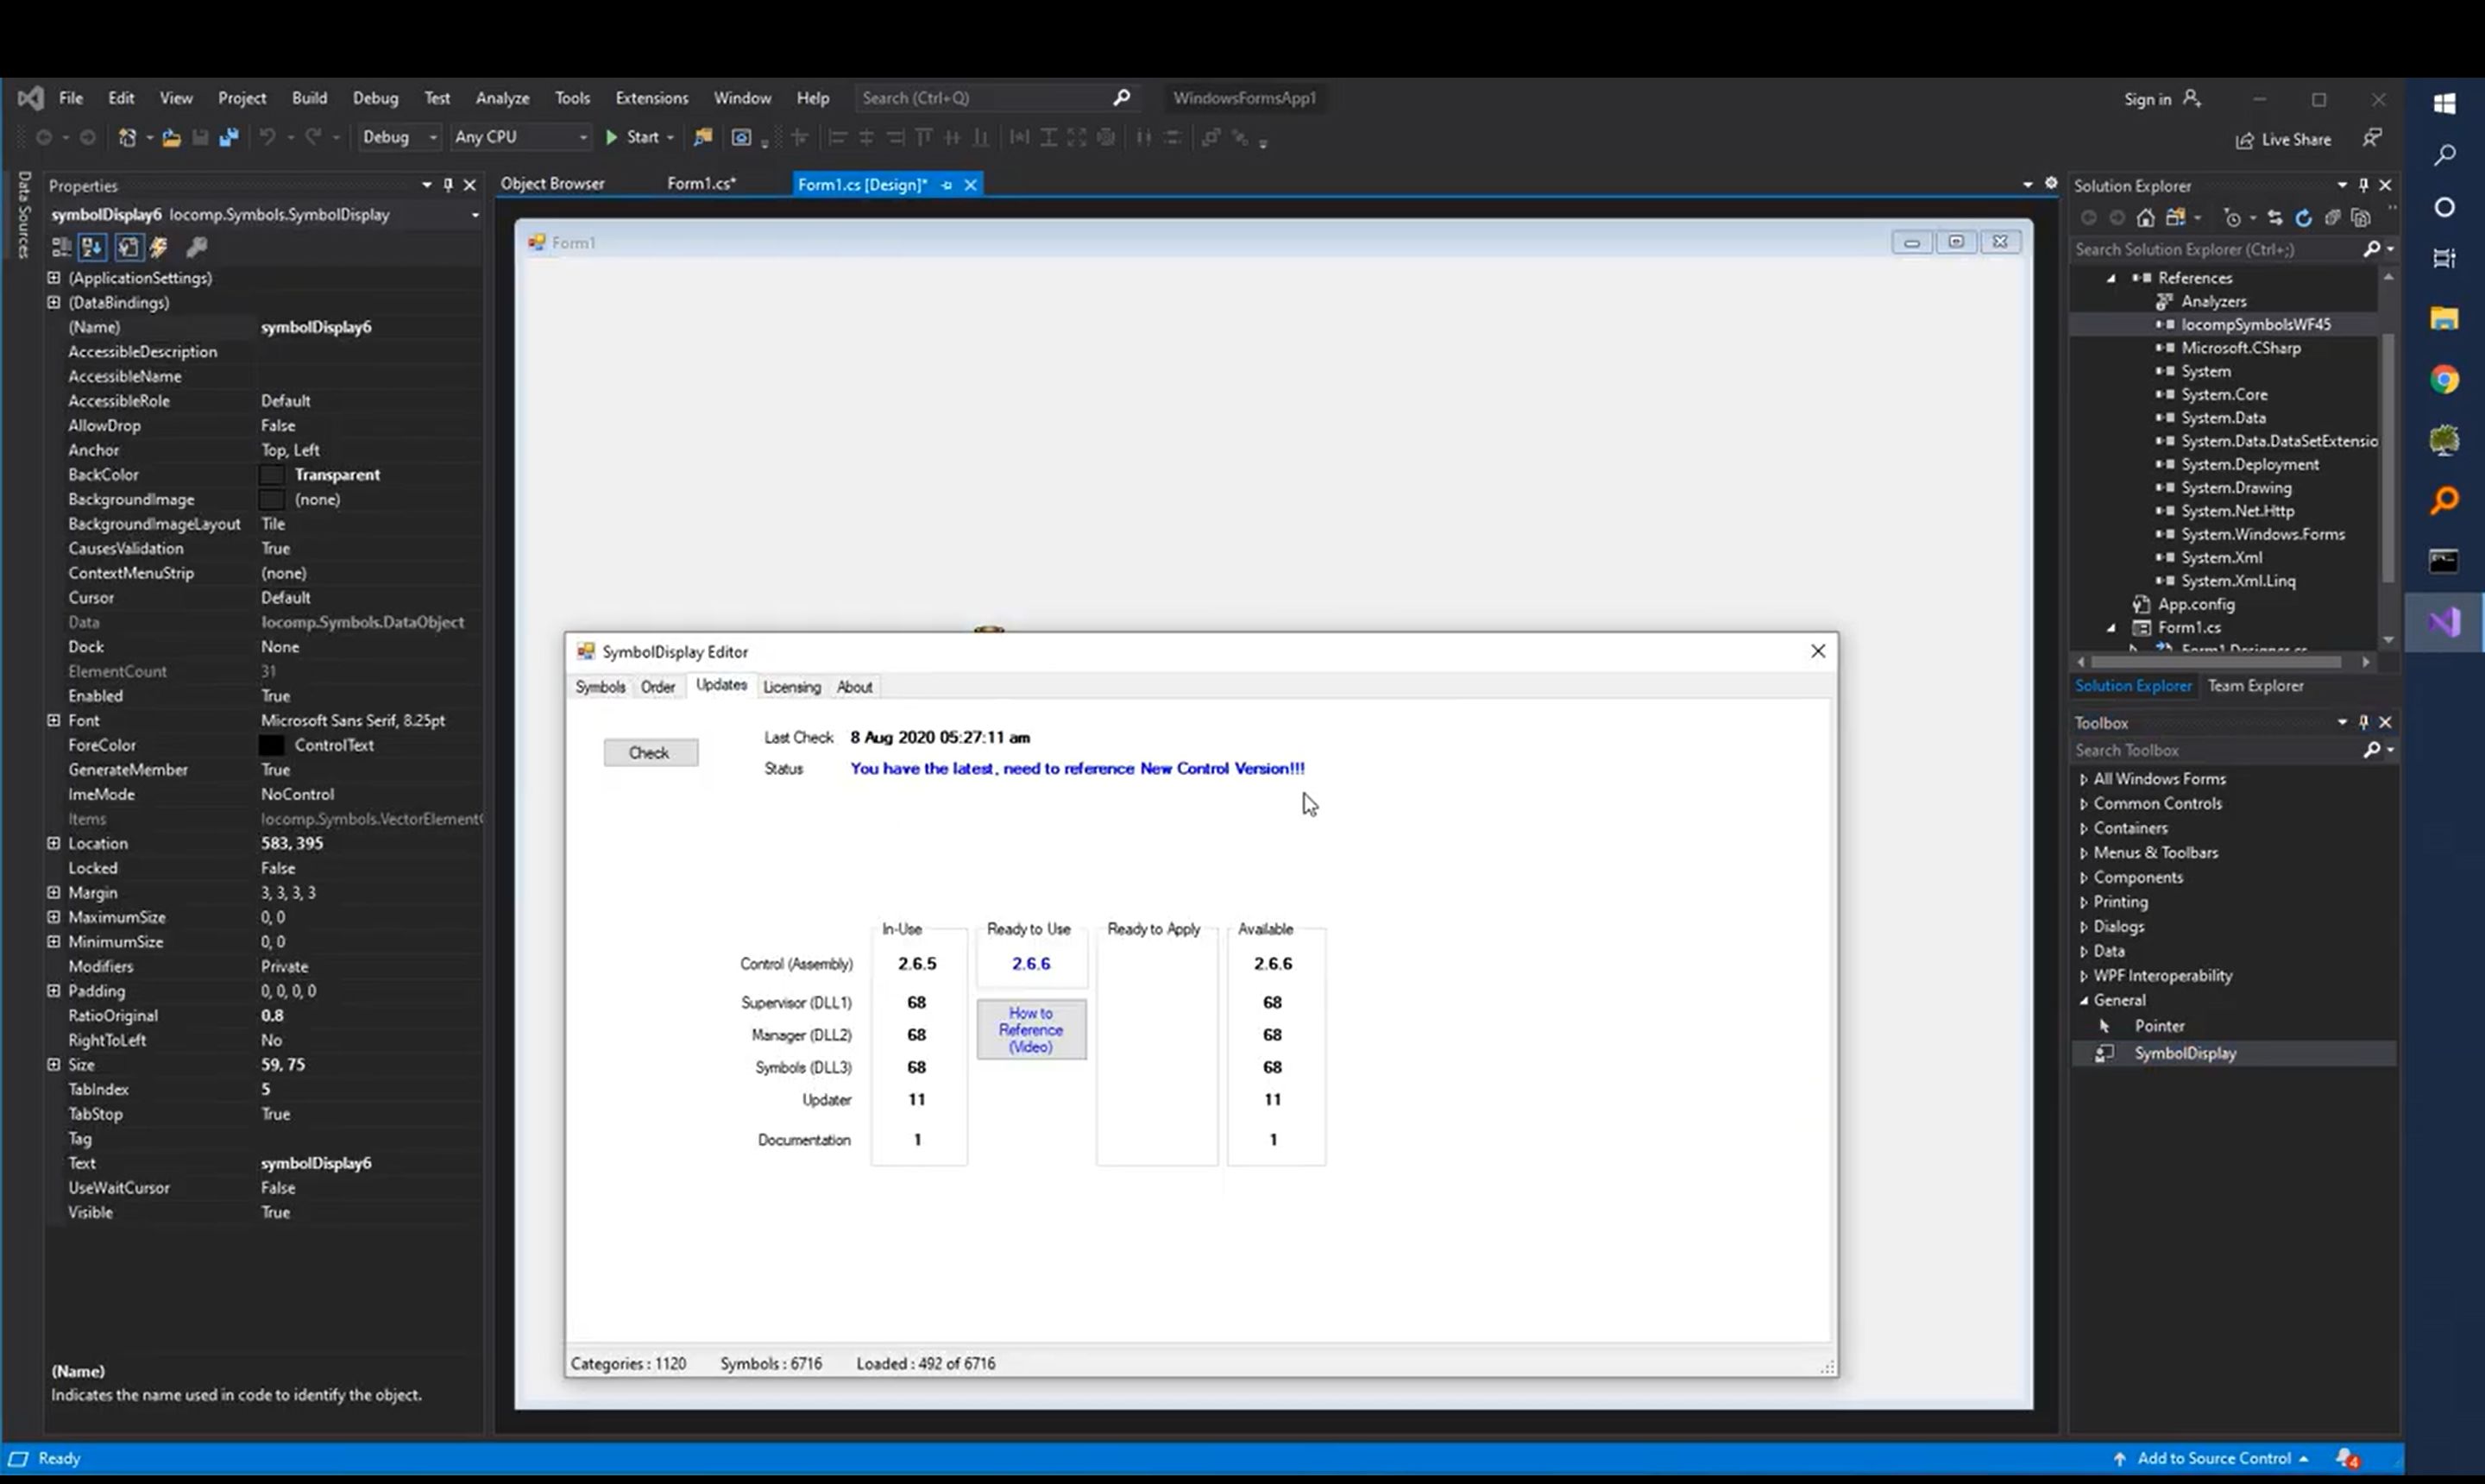This screenshot has width=2485, height=1484.
Task: Expand the All Windows Forms toolbox group
Action: [2083, 779]
